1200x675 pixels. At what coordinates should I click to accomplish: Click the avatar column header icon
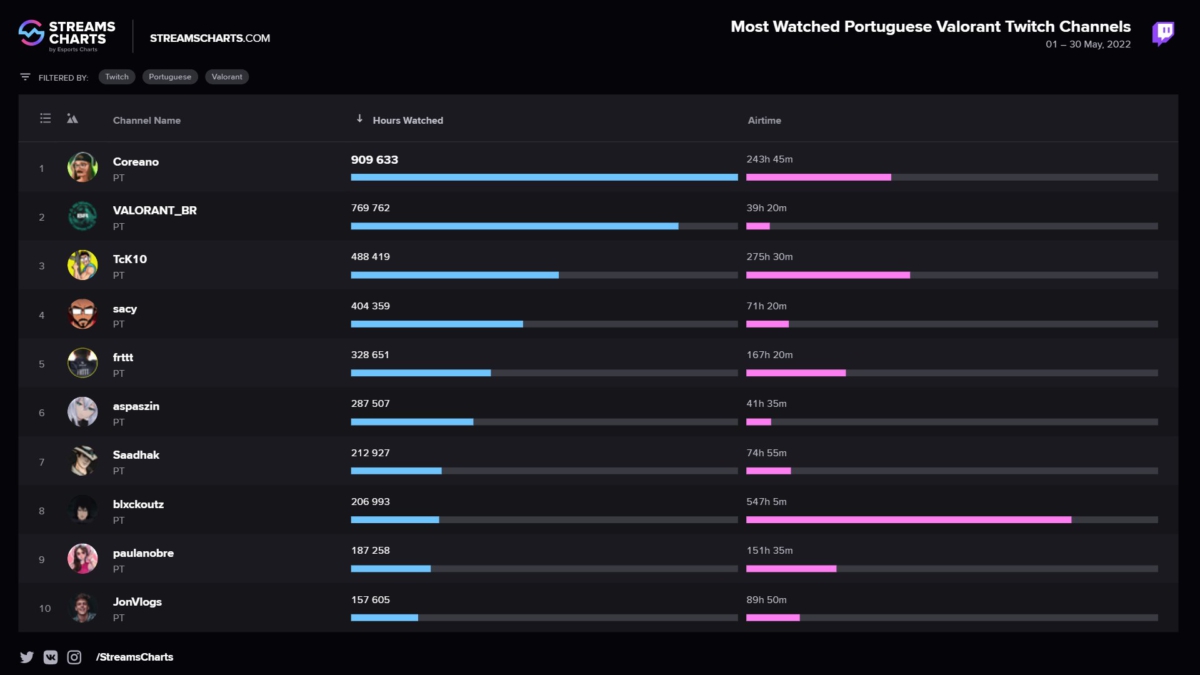coord(72,119)
